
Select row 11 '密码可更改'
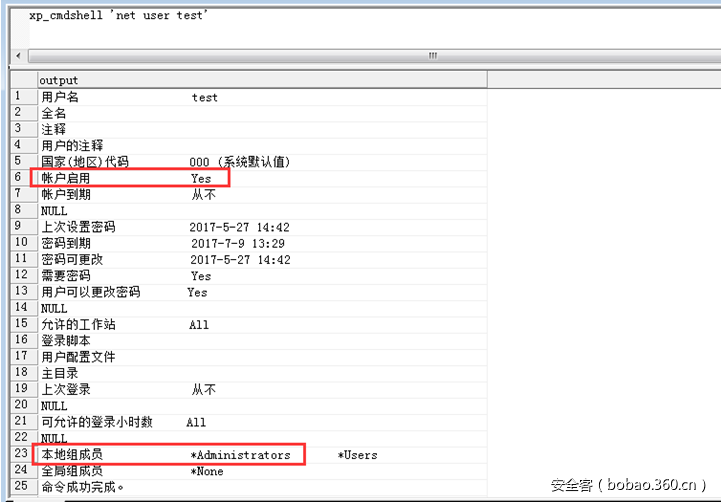262,259
